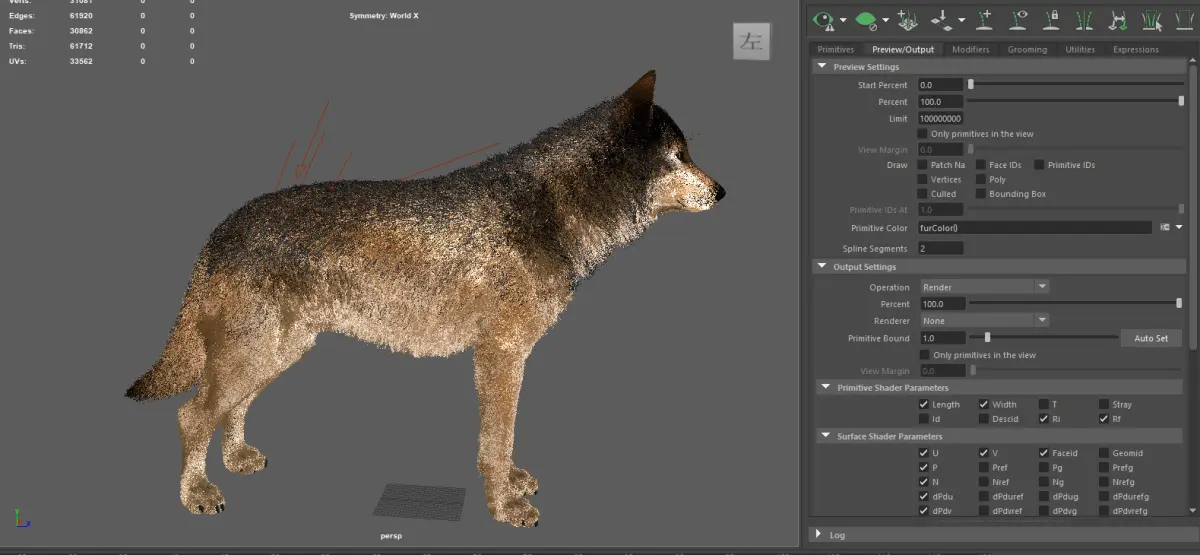Switch to the Primitives tab

click(836, 49)
